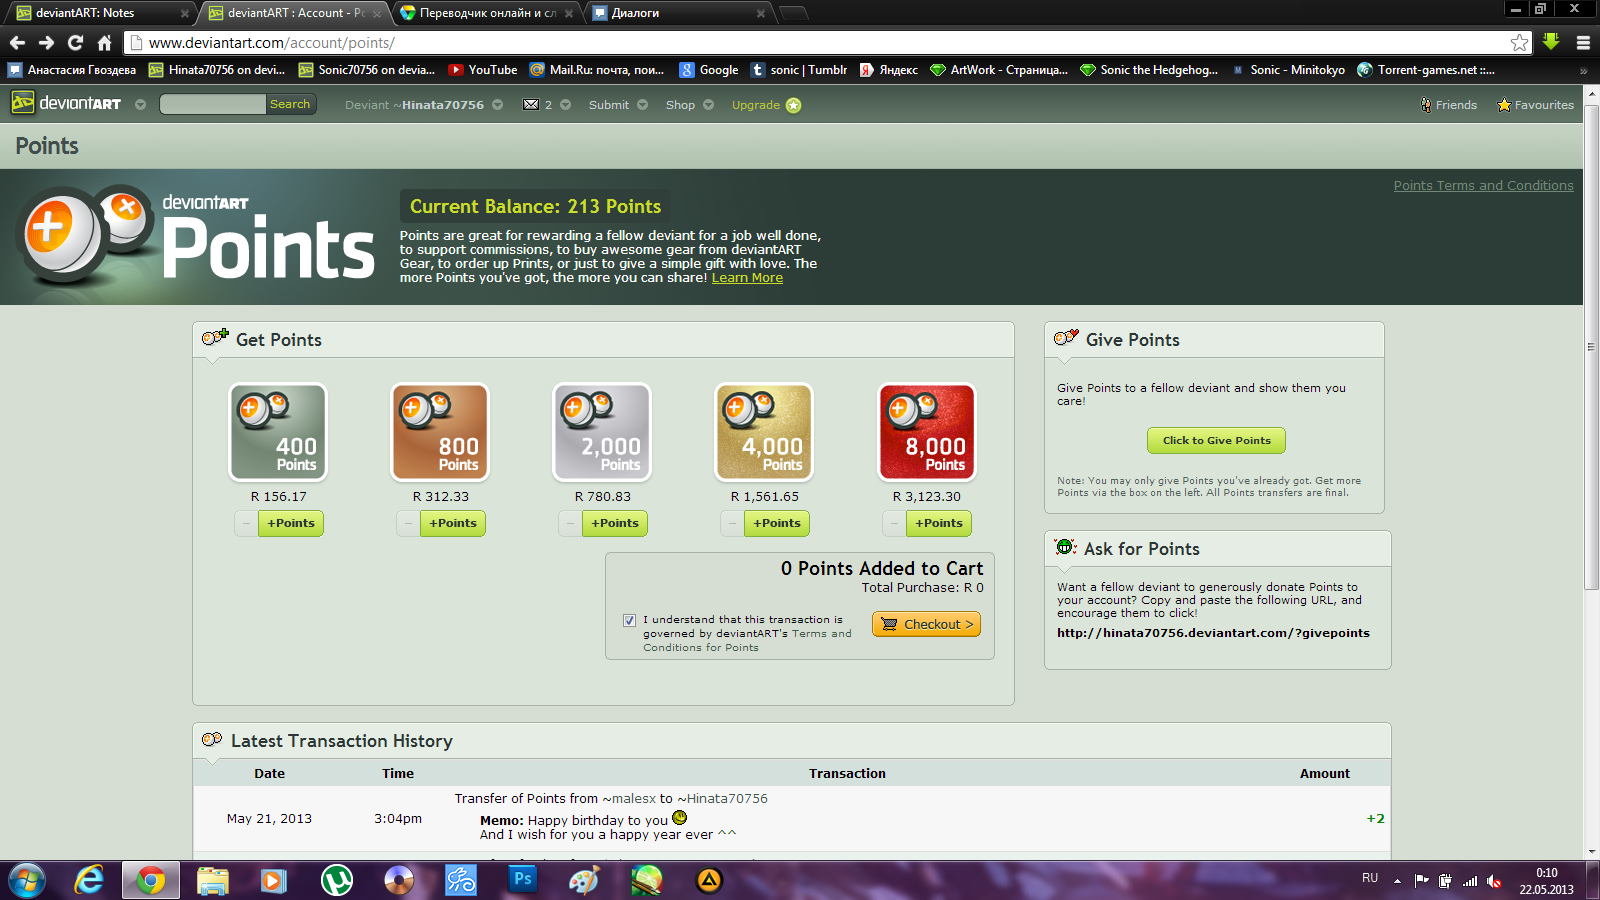Remove 400 Points with minus button
Viewport: 1600px width, 900px height.
(x=246, y=523)
